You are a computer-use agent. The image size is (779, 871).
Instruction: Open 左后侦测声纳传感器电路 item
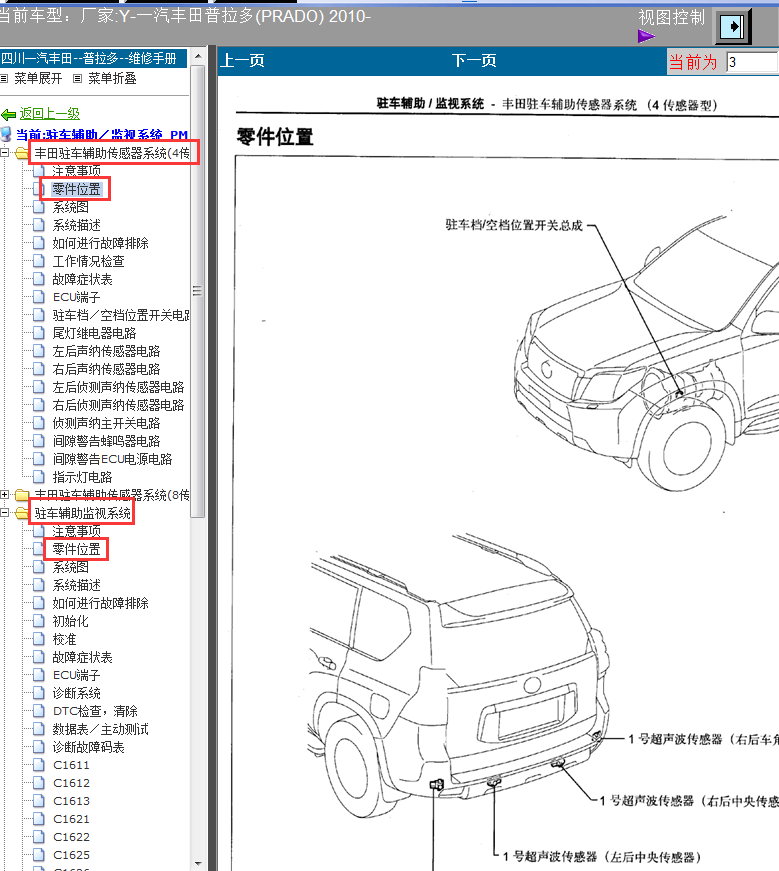coord(118,387)
